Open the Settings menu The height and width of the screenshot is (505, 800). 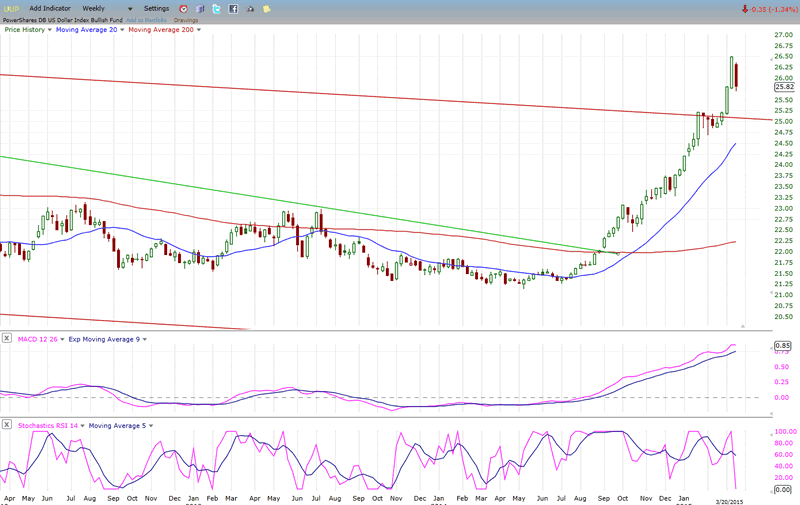(x=157, y=8)
